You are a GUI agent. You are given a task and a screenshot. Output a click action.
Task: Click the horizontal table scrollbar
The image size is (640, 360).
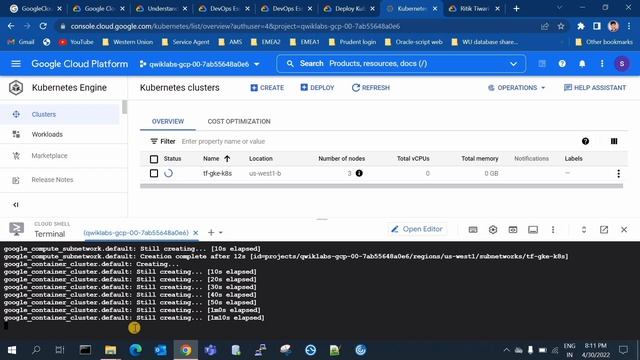pos(381,186)
